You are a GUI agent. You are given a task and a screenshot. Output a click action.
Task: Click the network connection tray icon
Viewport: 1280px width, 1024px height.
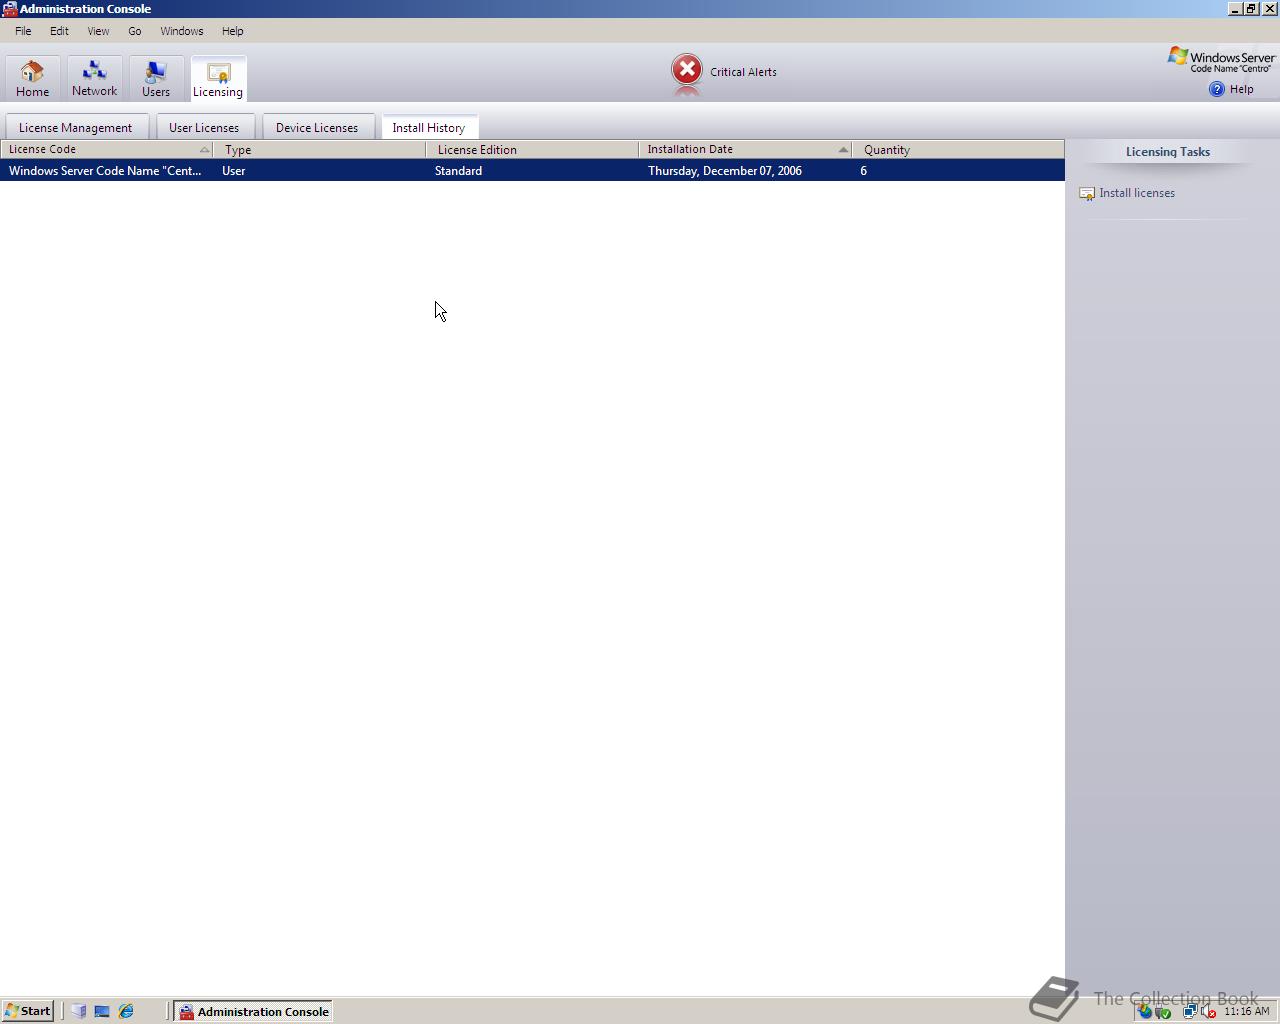point(1190,1011)
